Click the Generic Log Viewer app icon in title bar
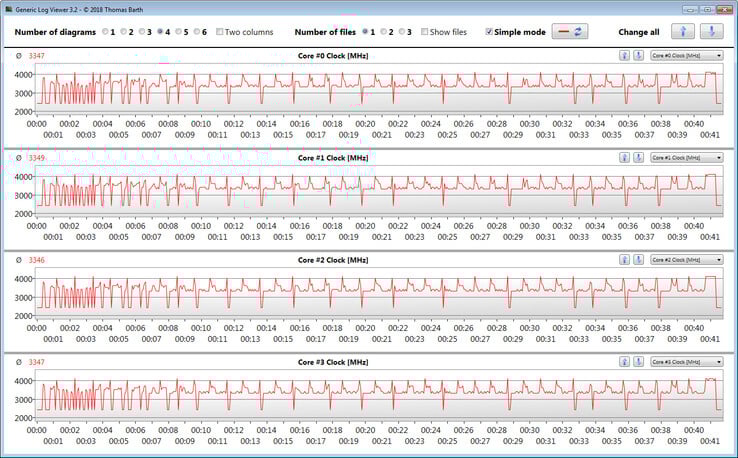The height and width of the screenshot is (458, 738). tap(8, 9)
